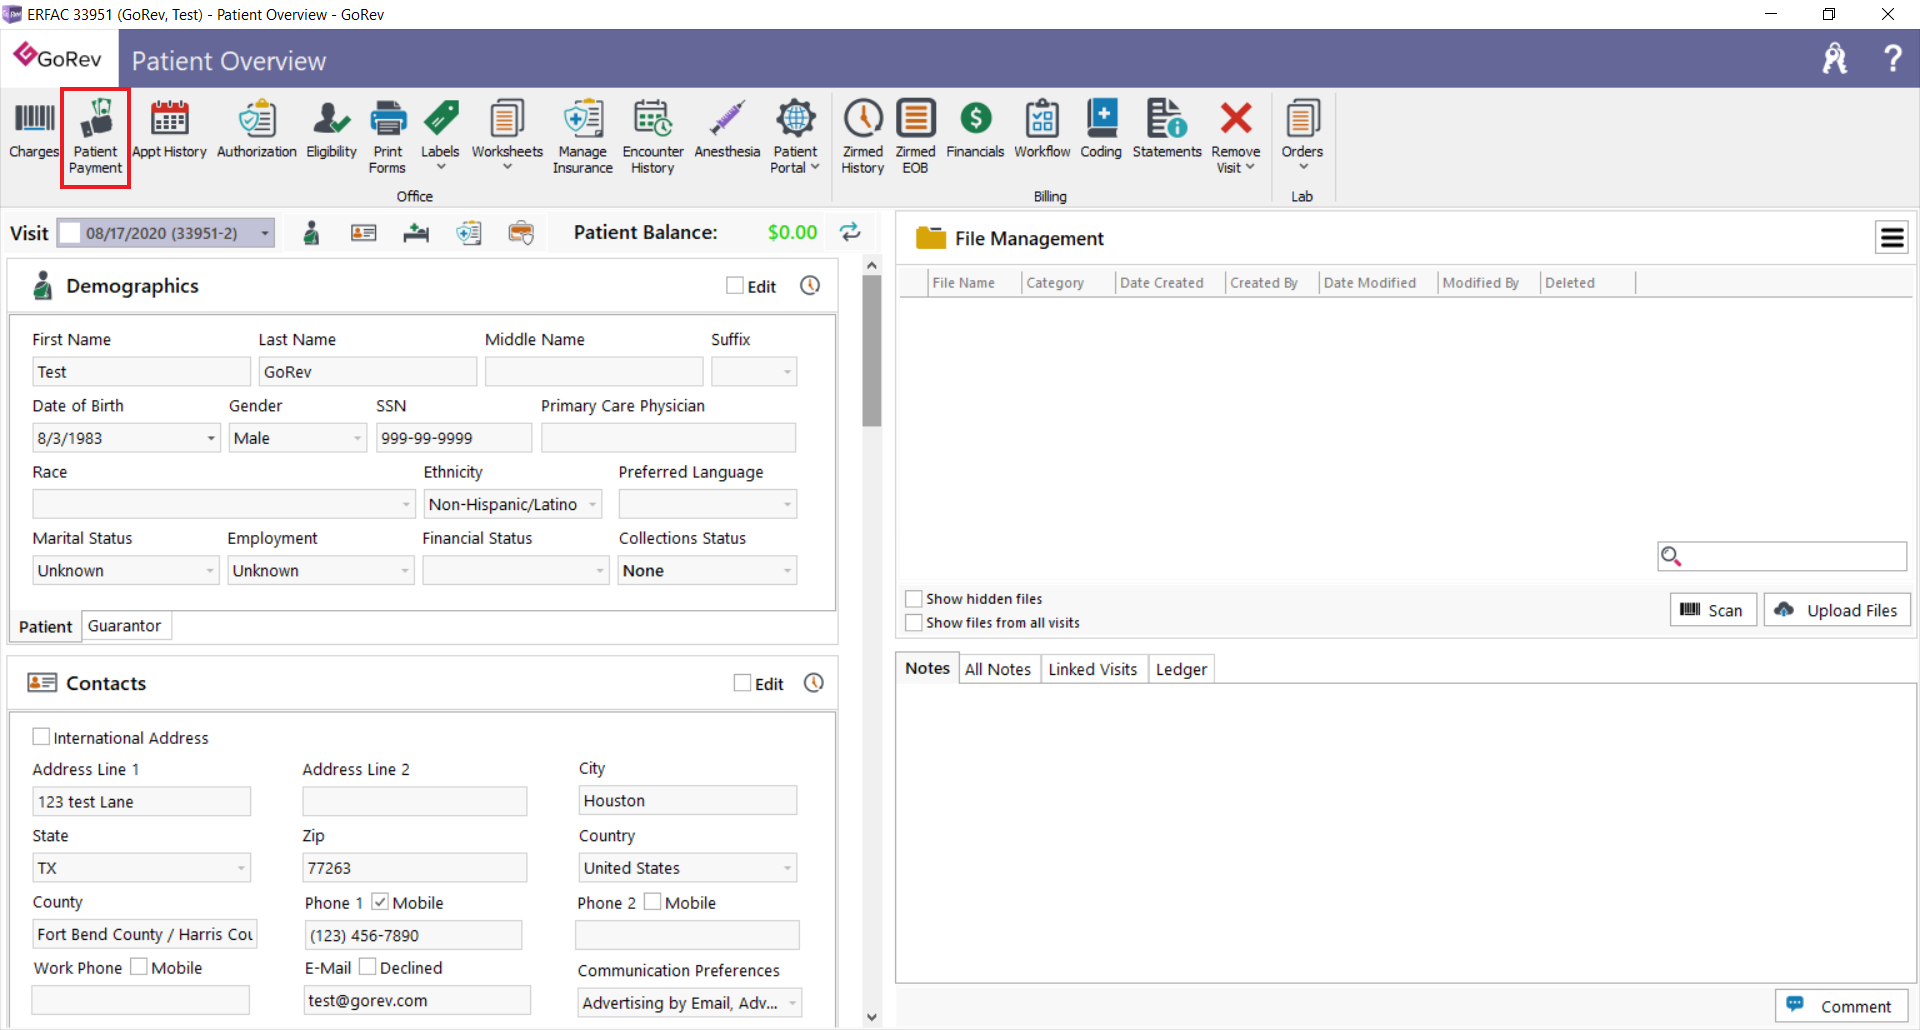The width and height of the screenshot is (1920, 1030).
Task: Open the Ethnicity dropdown
Action: click(x=592, y=504)
